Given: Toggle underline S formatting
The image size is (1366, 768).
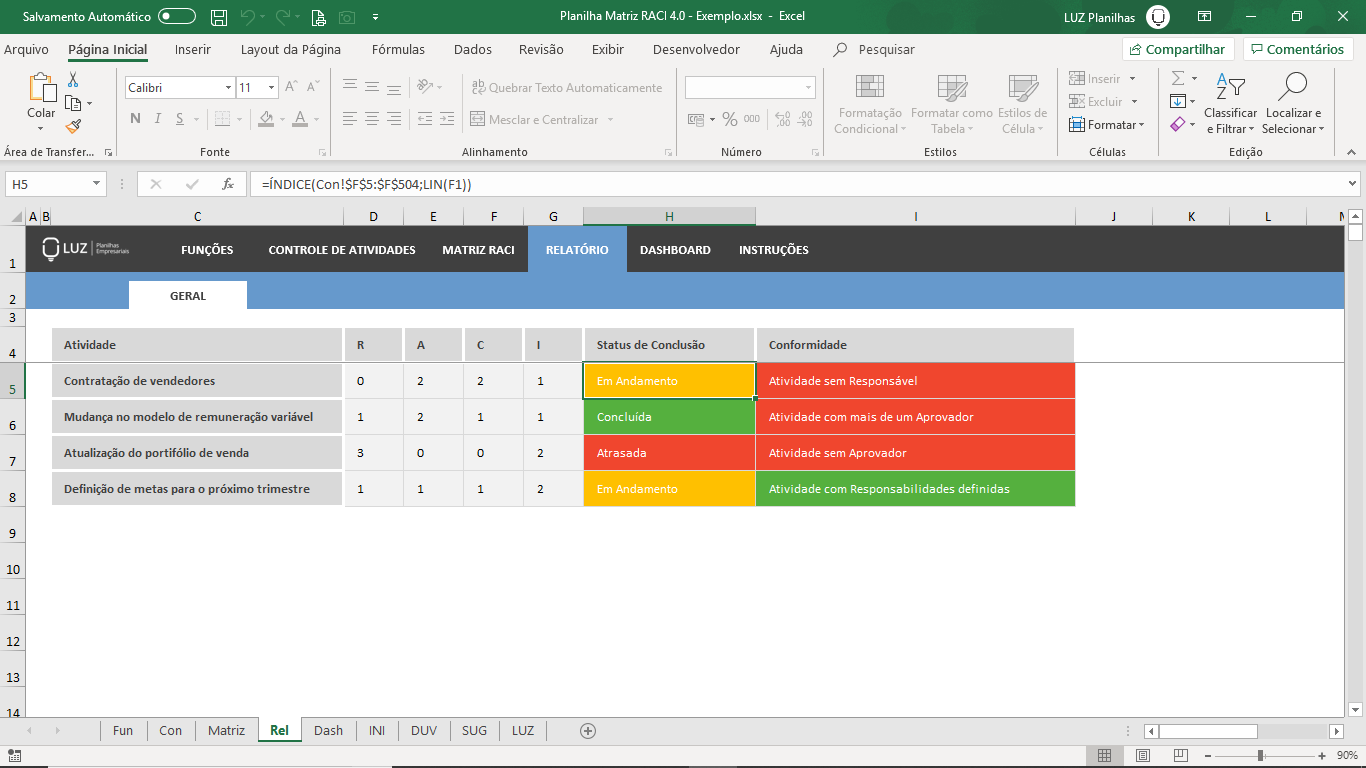Looking at the screenshot, I should point(180,119).
